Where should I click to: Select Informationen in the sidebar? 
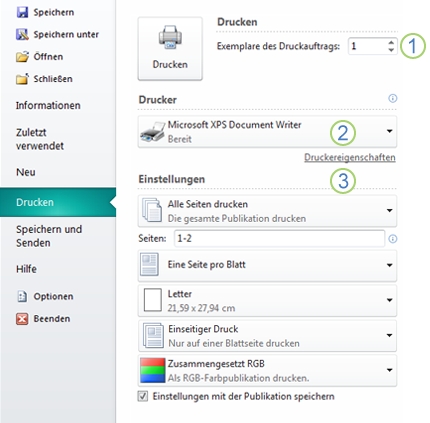point(48,105)
